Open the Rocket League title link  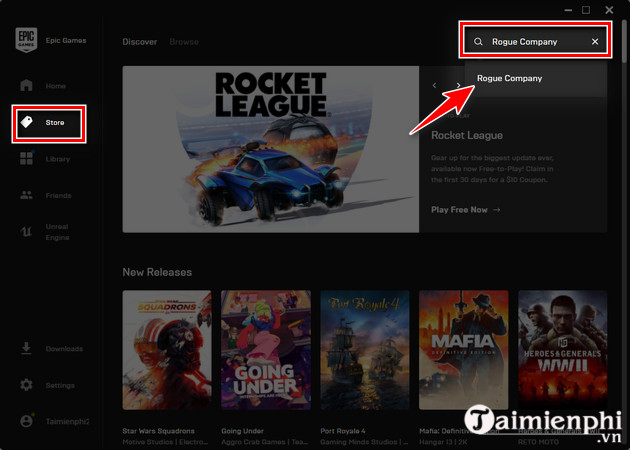(x=467, y=135)
